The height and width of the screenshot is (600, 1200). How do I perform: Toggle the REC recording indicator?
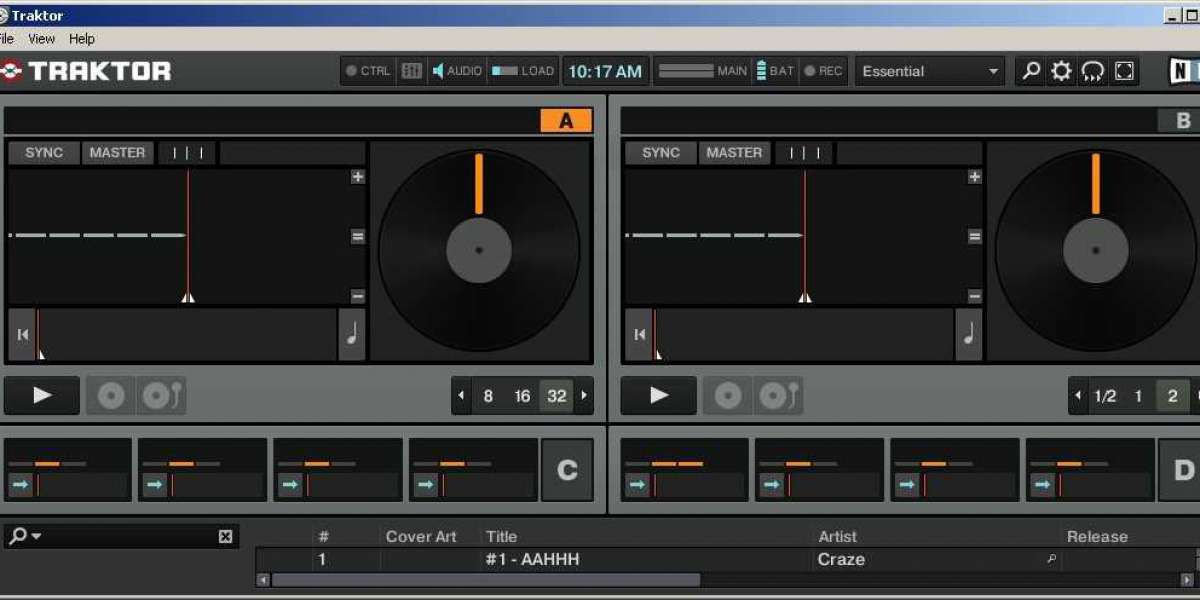point(824,71)
